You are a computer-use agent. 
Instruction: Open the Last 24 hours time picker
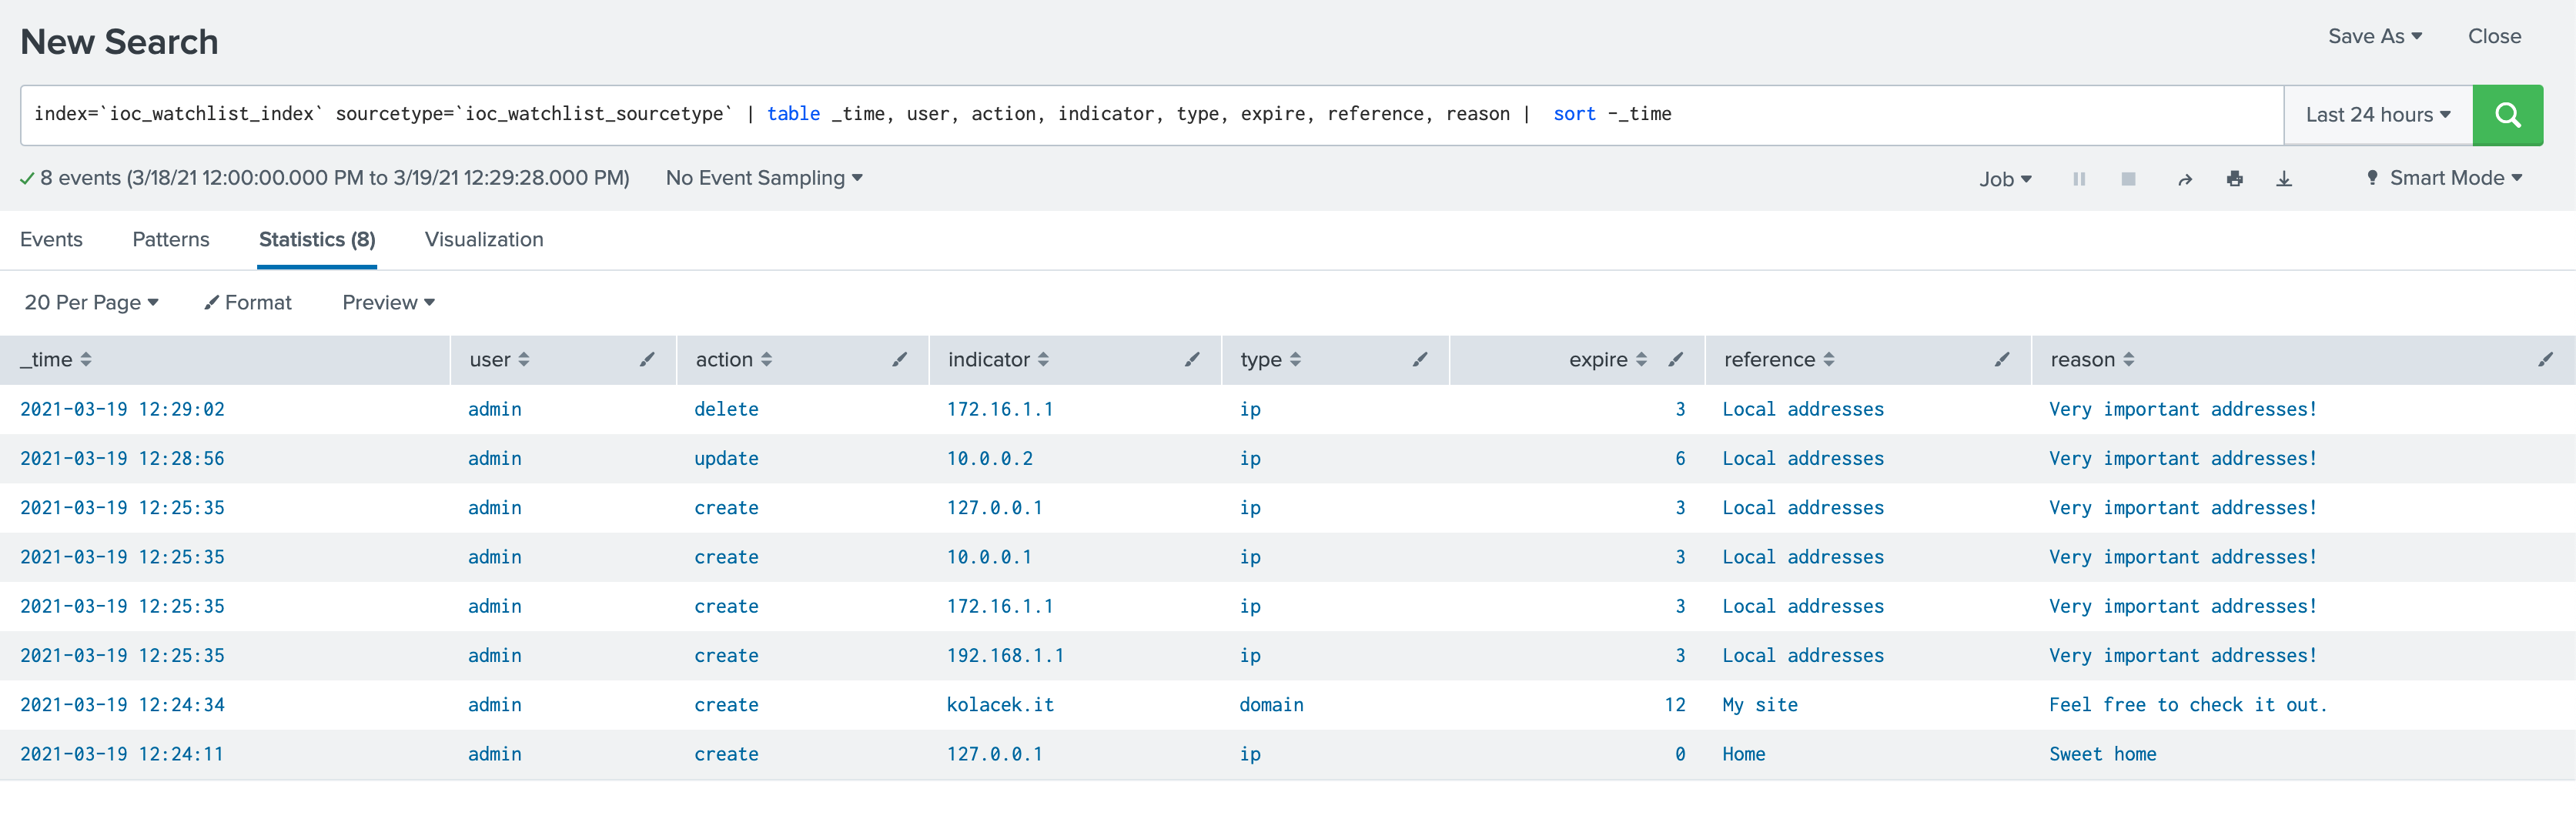pyautogui.click(x=2378, y=115)
